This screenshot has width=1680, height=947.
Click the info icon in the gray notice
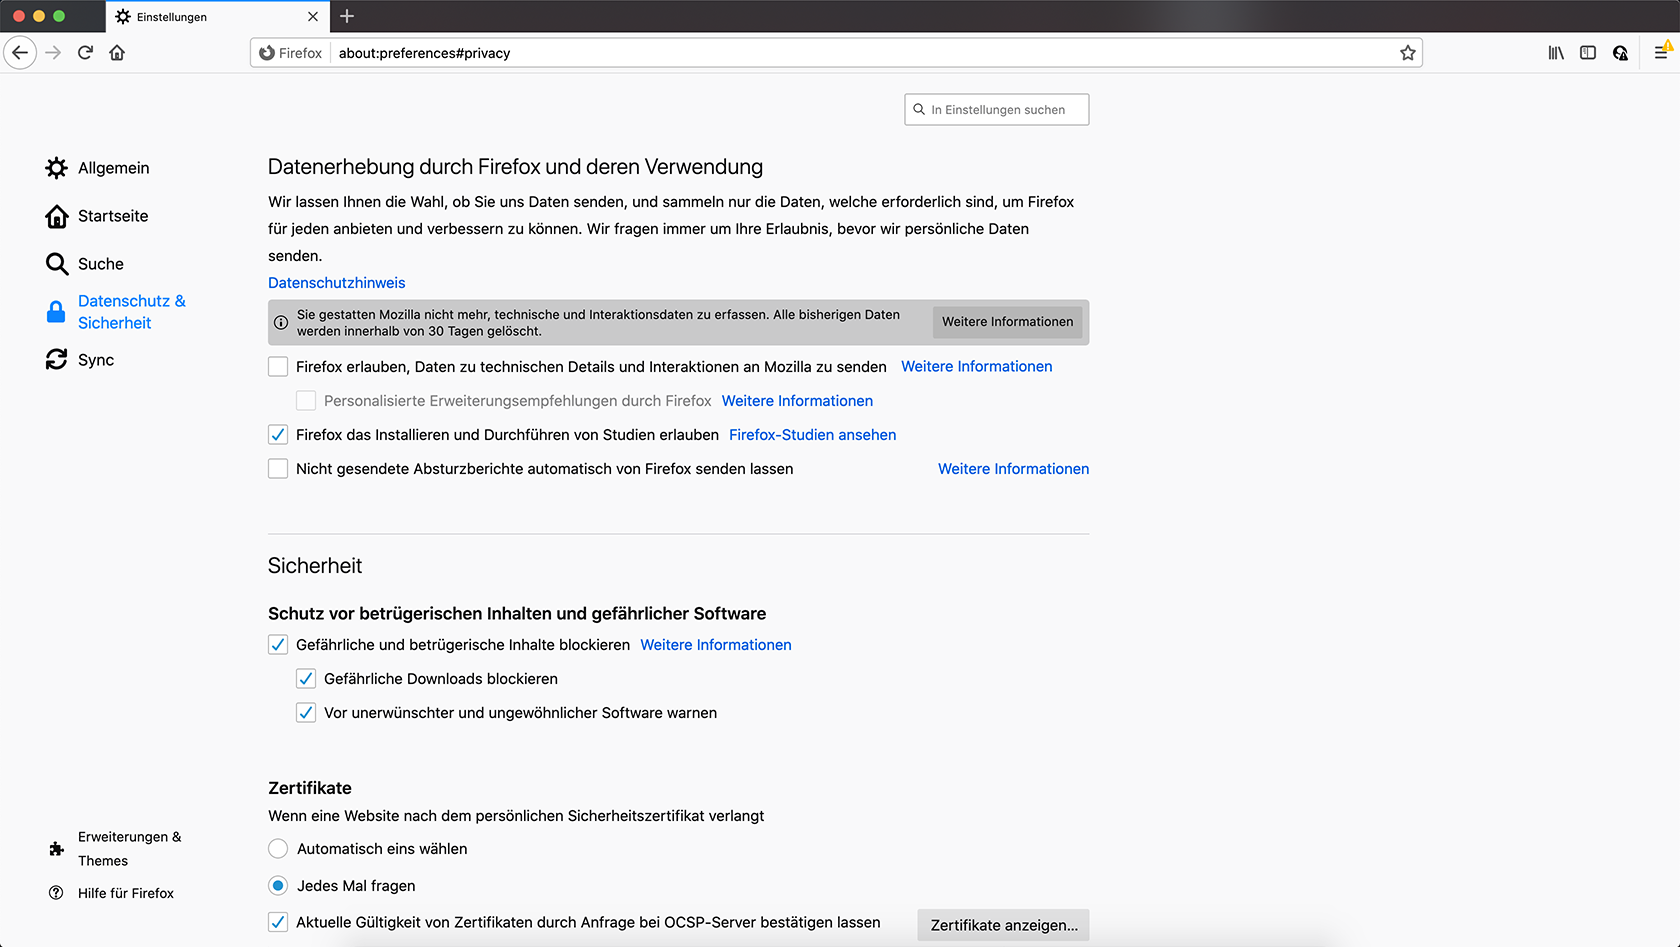281,323
